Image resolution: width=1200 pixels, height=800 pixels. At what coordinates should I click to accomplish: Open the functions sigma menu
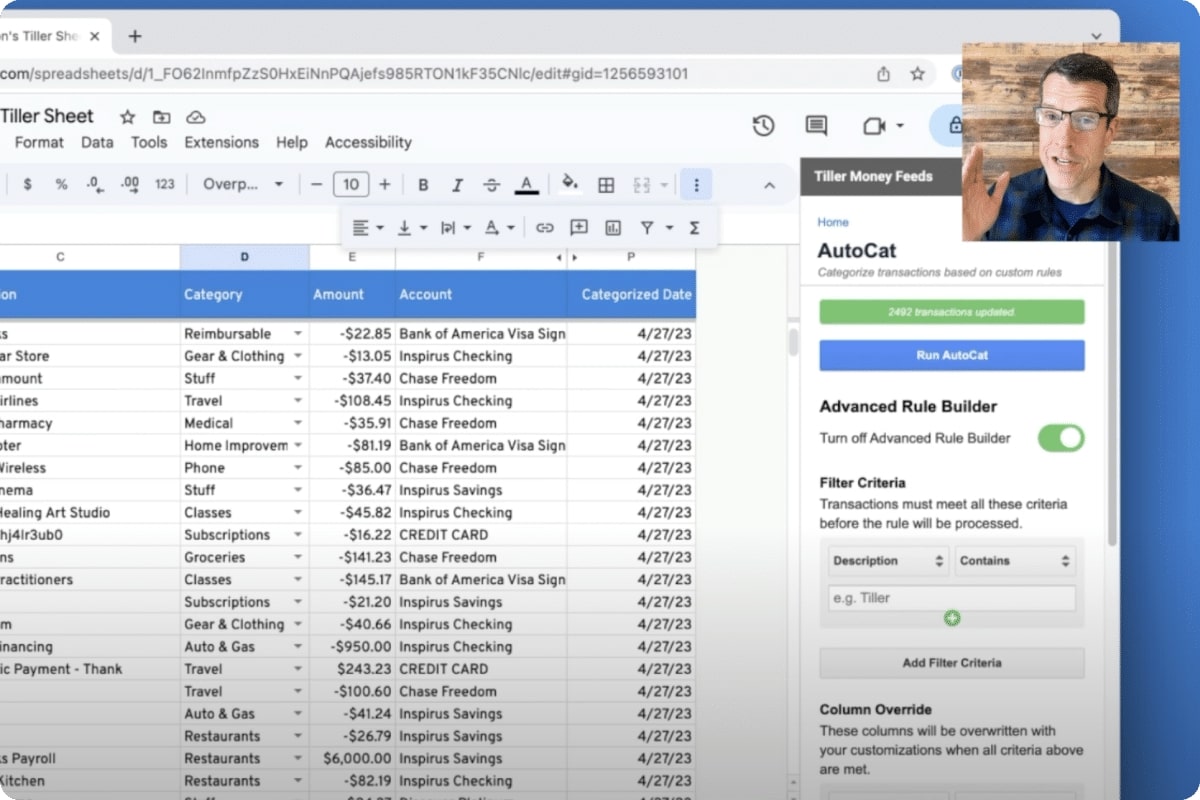click(x=694, y=228)
